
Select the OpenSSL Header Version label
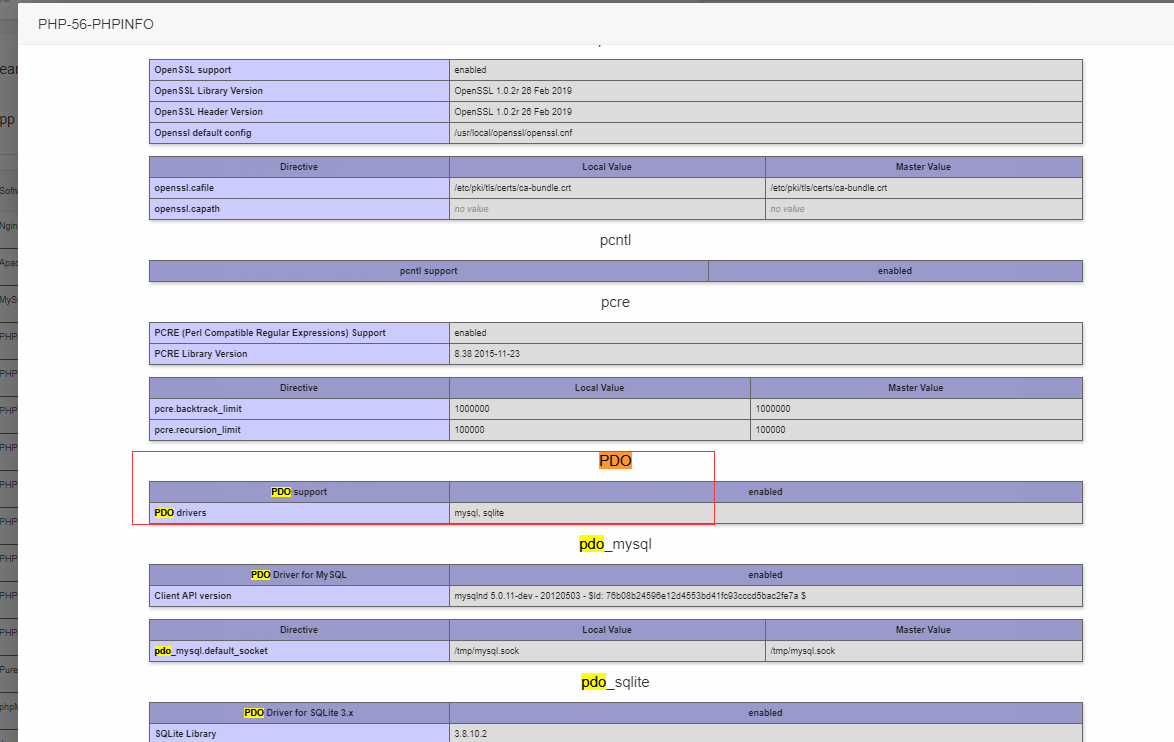[x=208, y=112]
